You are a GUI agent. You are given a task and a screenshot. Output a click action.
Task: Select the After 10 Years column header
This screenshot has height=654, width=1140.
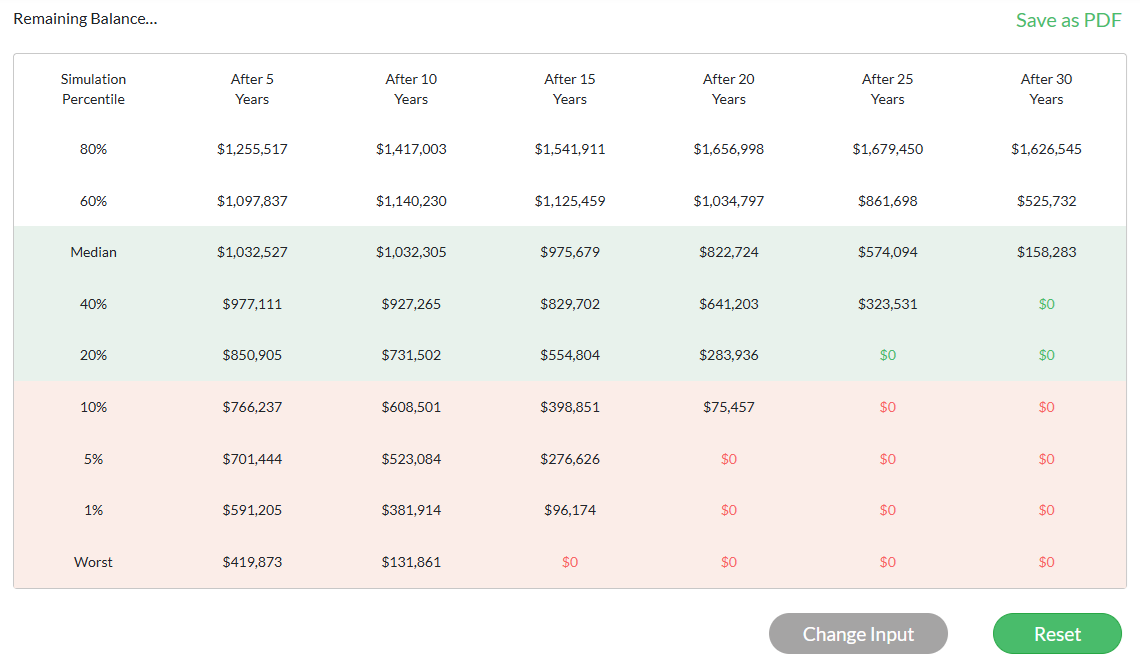(411, 89)
